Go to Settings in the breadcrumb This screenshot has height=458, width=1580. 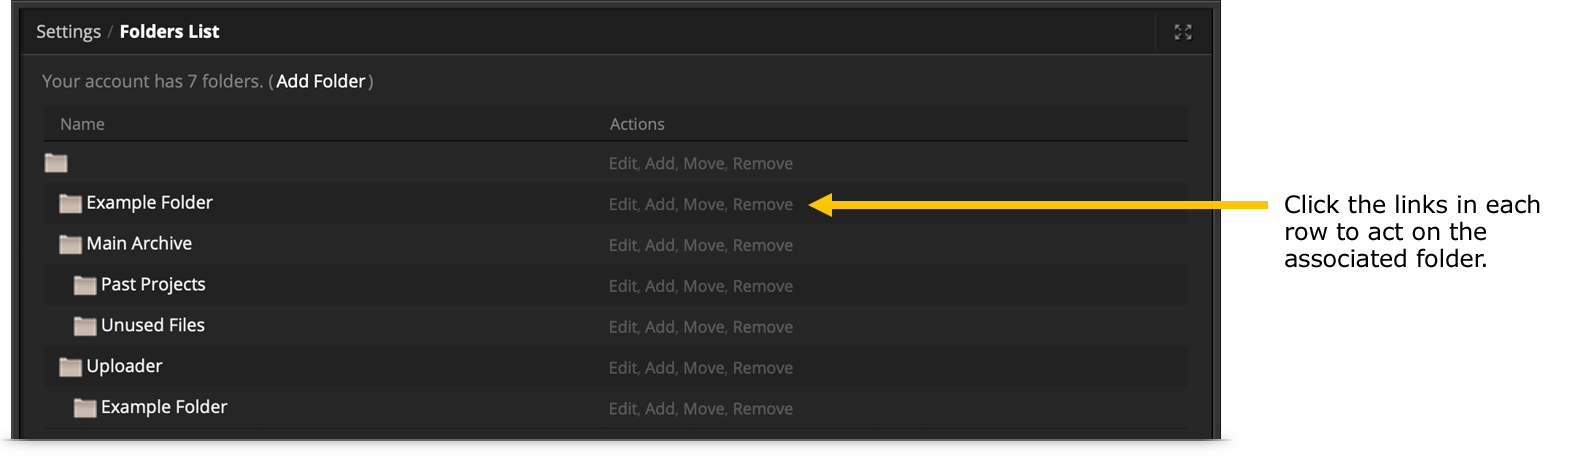[68, 32]
